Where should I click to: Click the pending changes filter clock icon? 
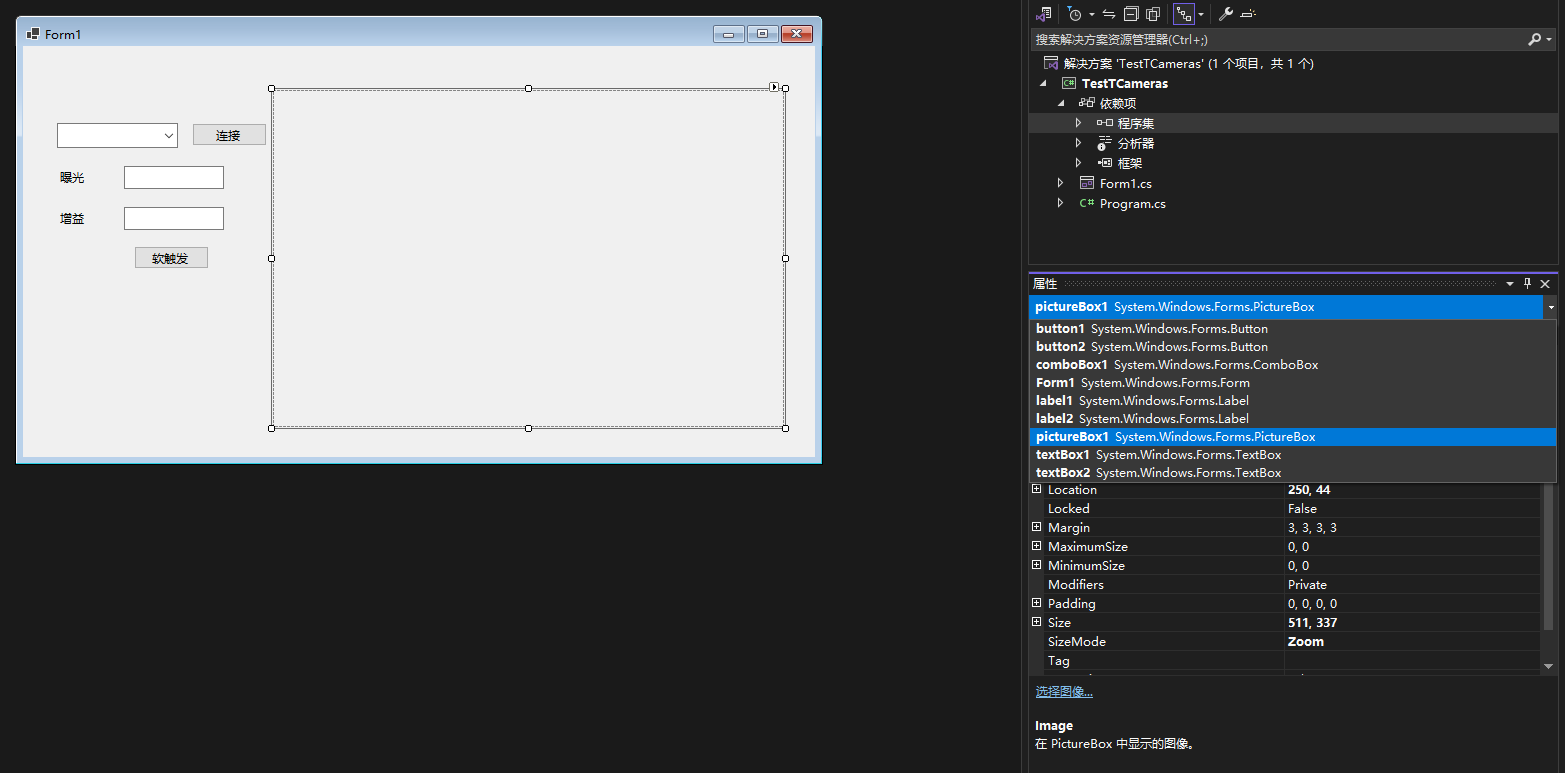tap(1075, 14)
